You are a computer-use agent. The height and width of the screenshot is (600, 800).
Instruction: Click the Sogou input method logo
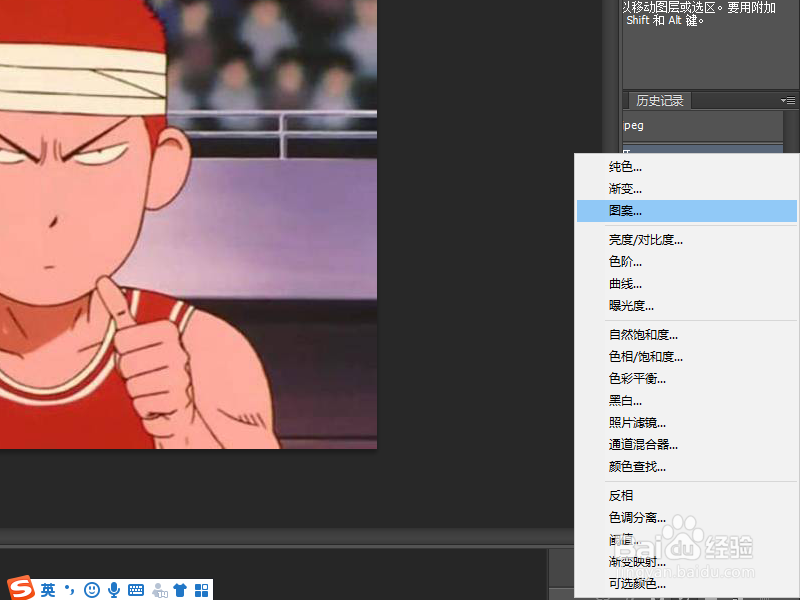[x=21, y=588]
